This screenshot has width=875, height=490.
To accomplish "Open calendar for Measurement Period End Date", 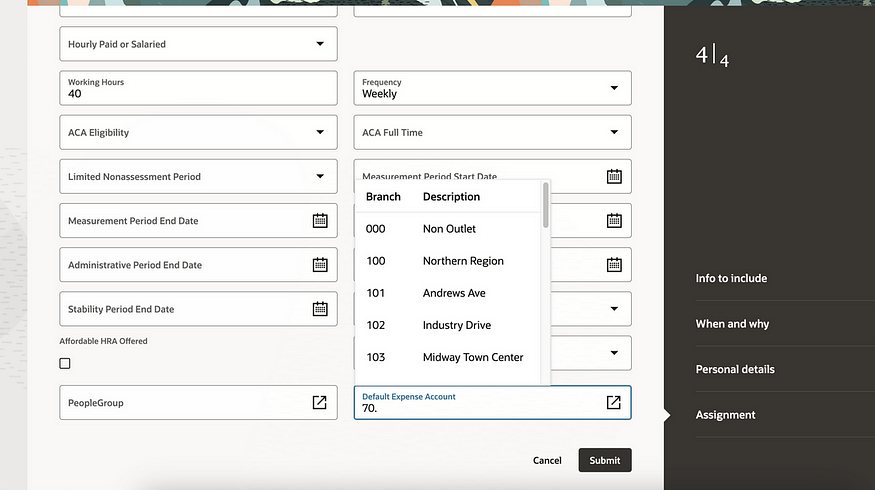I will [x=320, y=221].
